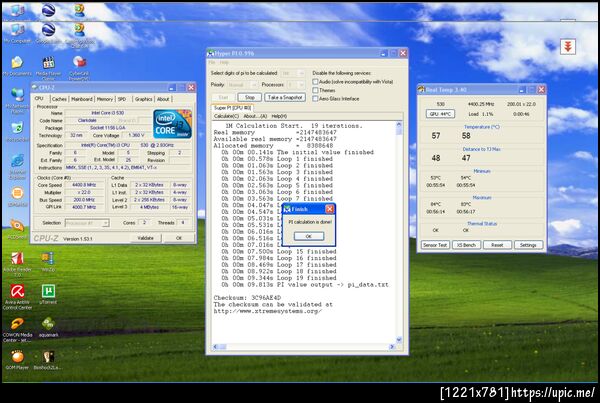This screenshot has height=403, width=600.
Task: Open My Computer desktop icon
Action: tap(17, 32)
